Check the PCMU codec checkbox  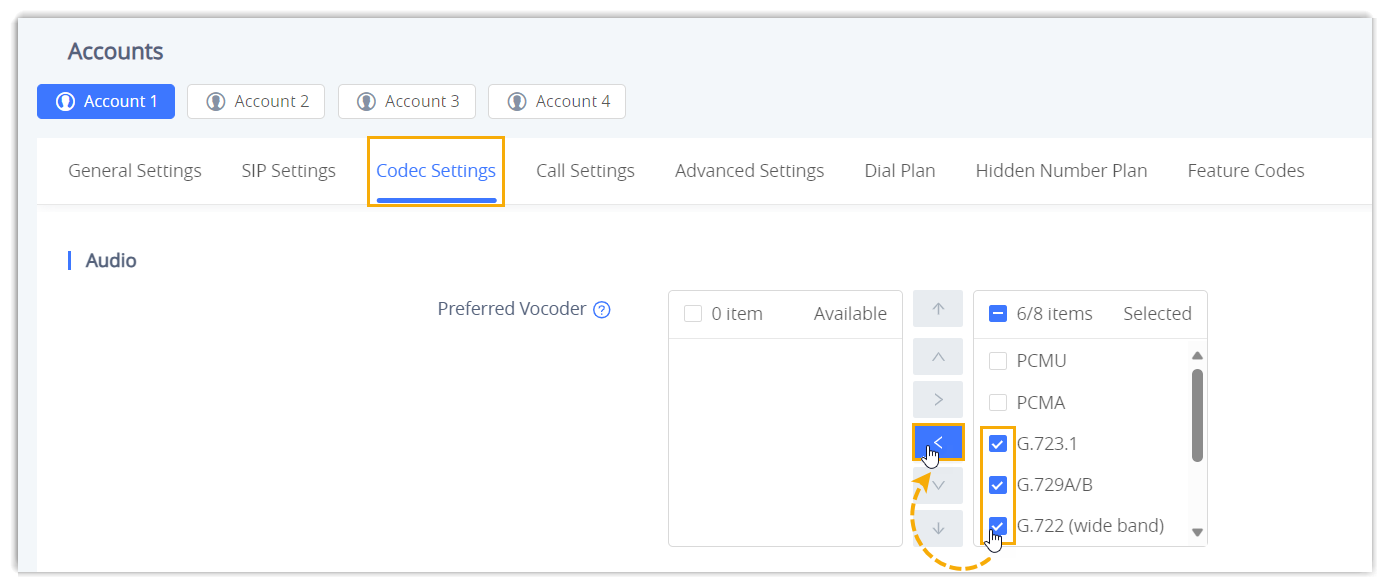coord(997,361)
